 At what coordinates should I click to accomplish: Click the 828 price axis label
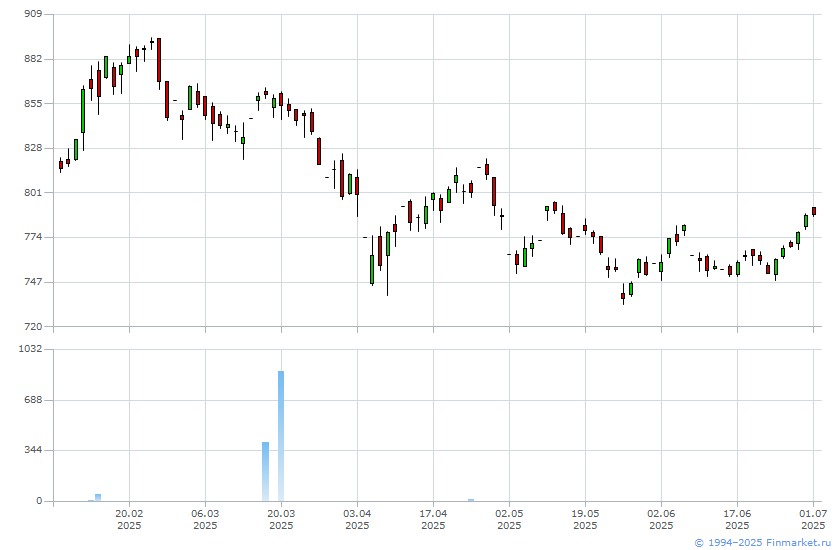33,147
